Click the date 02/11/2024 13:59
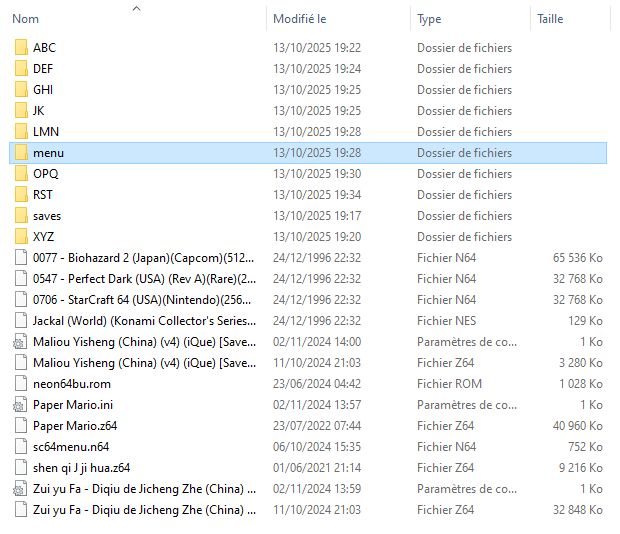The image size is (620, 534). click(x=317, y=489)
